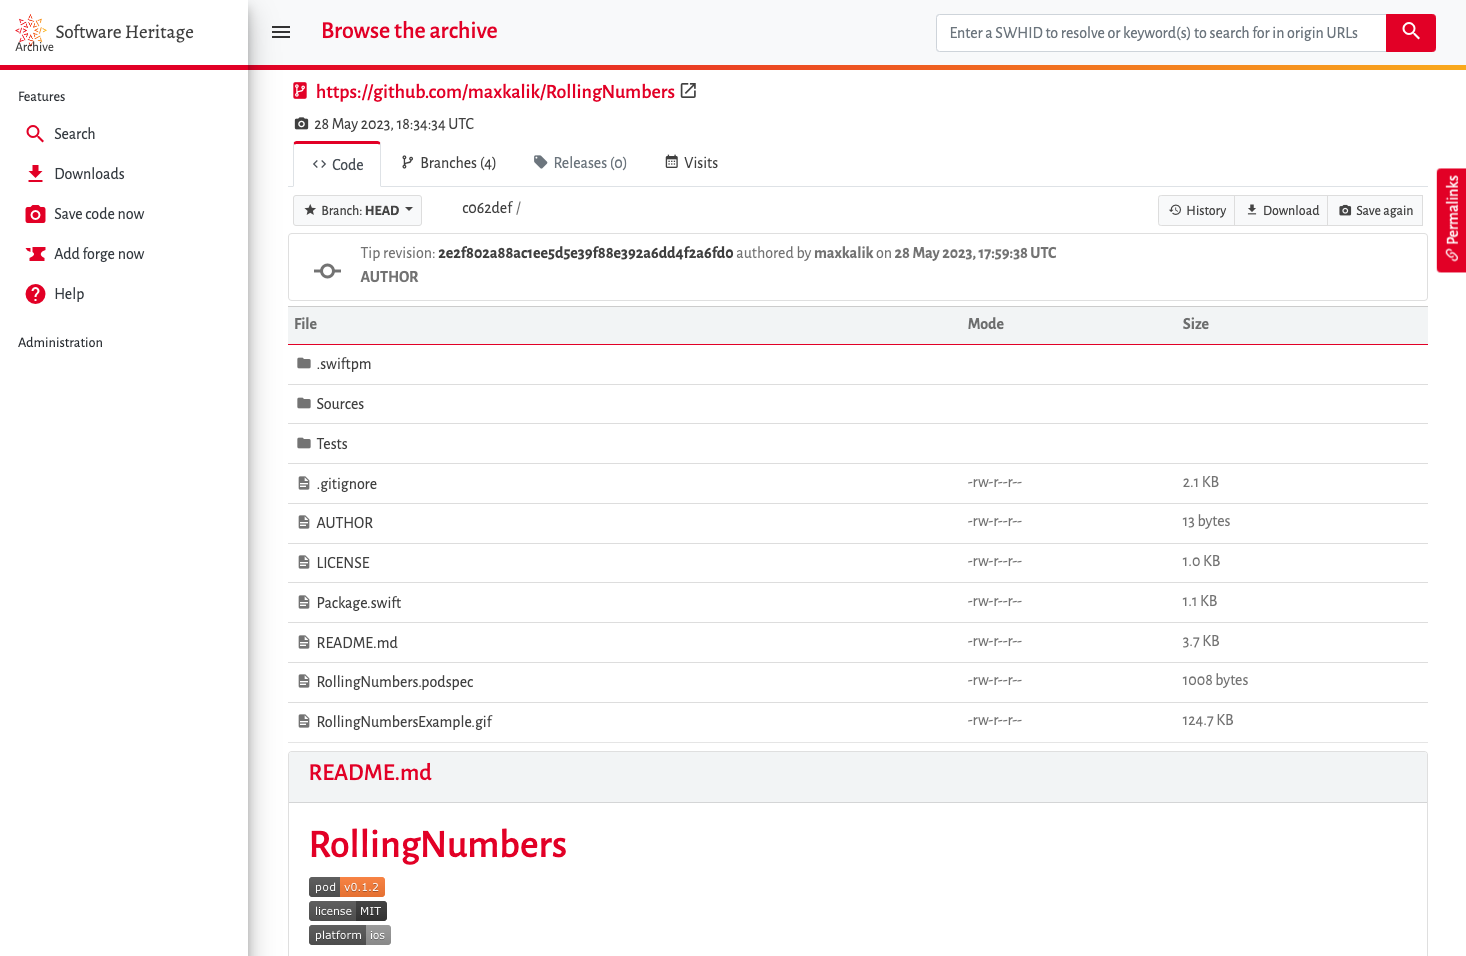Open the Package.swift file
This screenshot has width=1466, height=956.
pos(358,603)
